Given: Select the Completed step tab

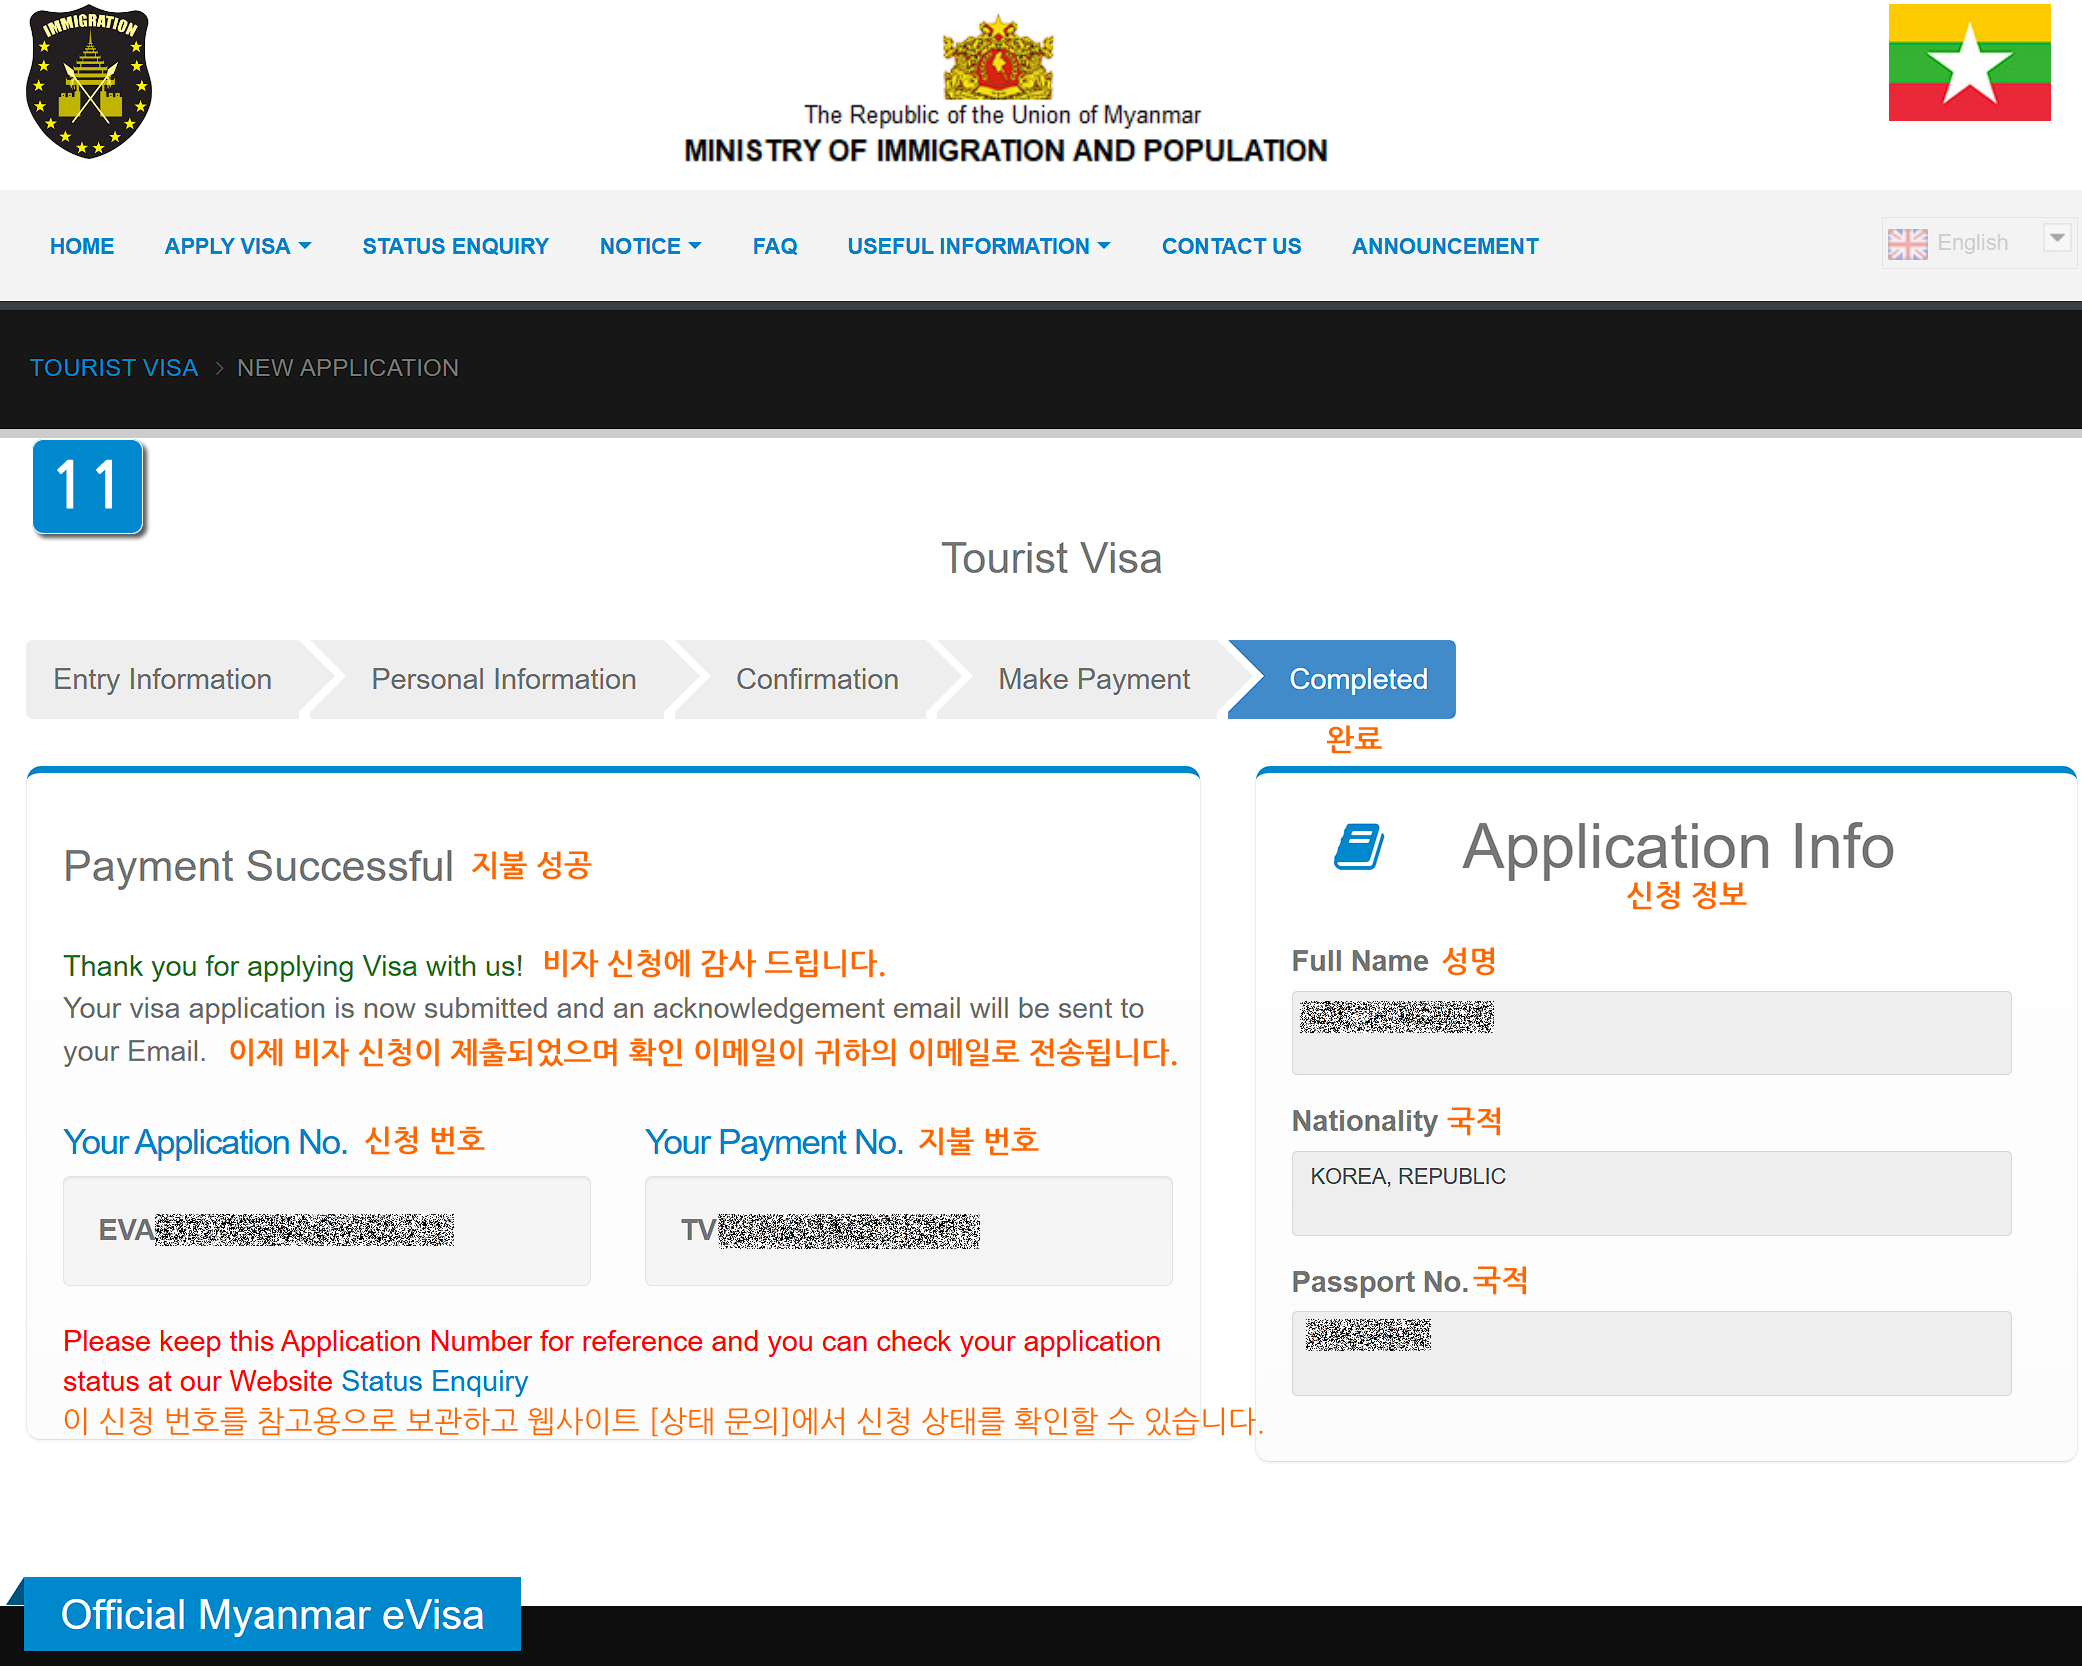Looking at the screenshot, I should (1357, 679).
